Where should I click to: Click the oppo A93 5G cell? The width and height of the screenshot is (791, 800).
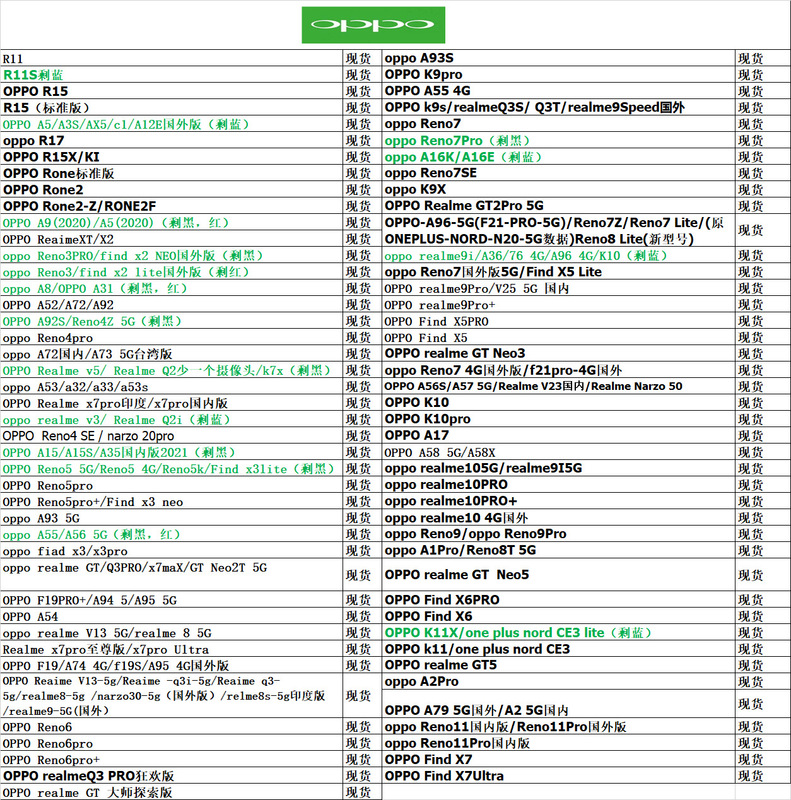[x=171, y=518]
